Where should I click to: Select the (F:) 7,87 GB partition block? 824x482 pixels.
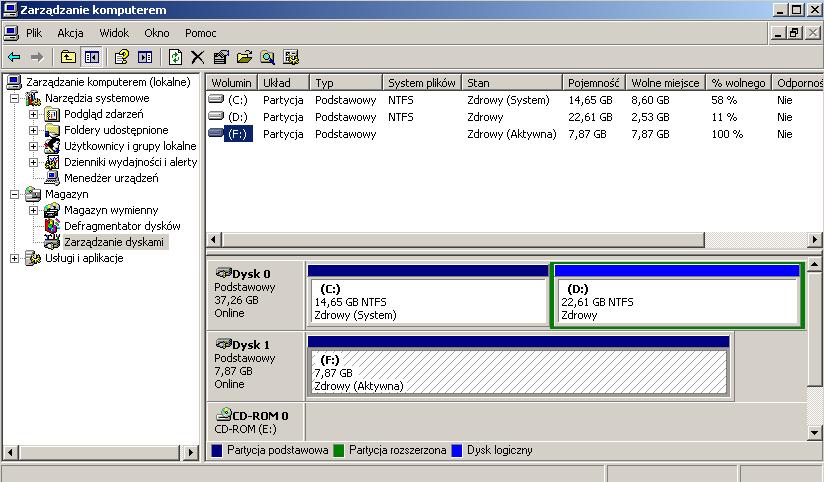pos(518,366)
